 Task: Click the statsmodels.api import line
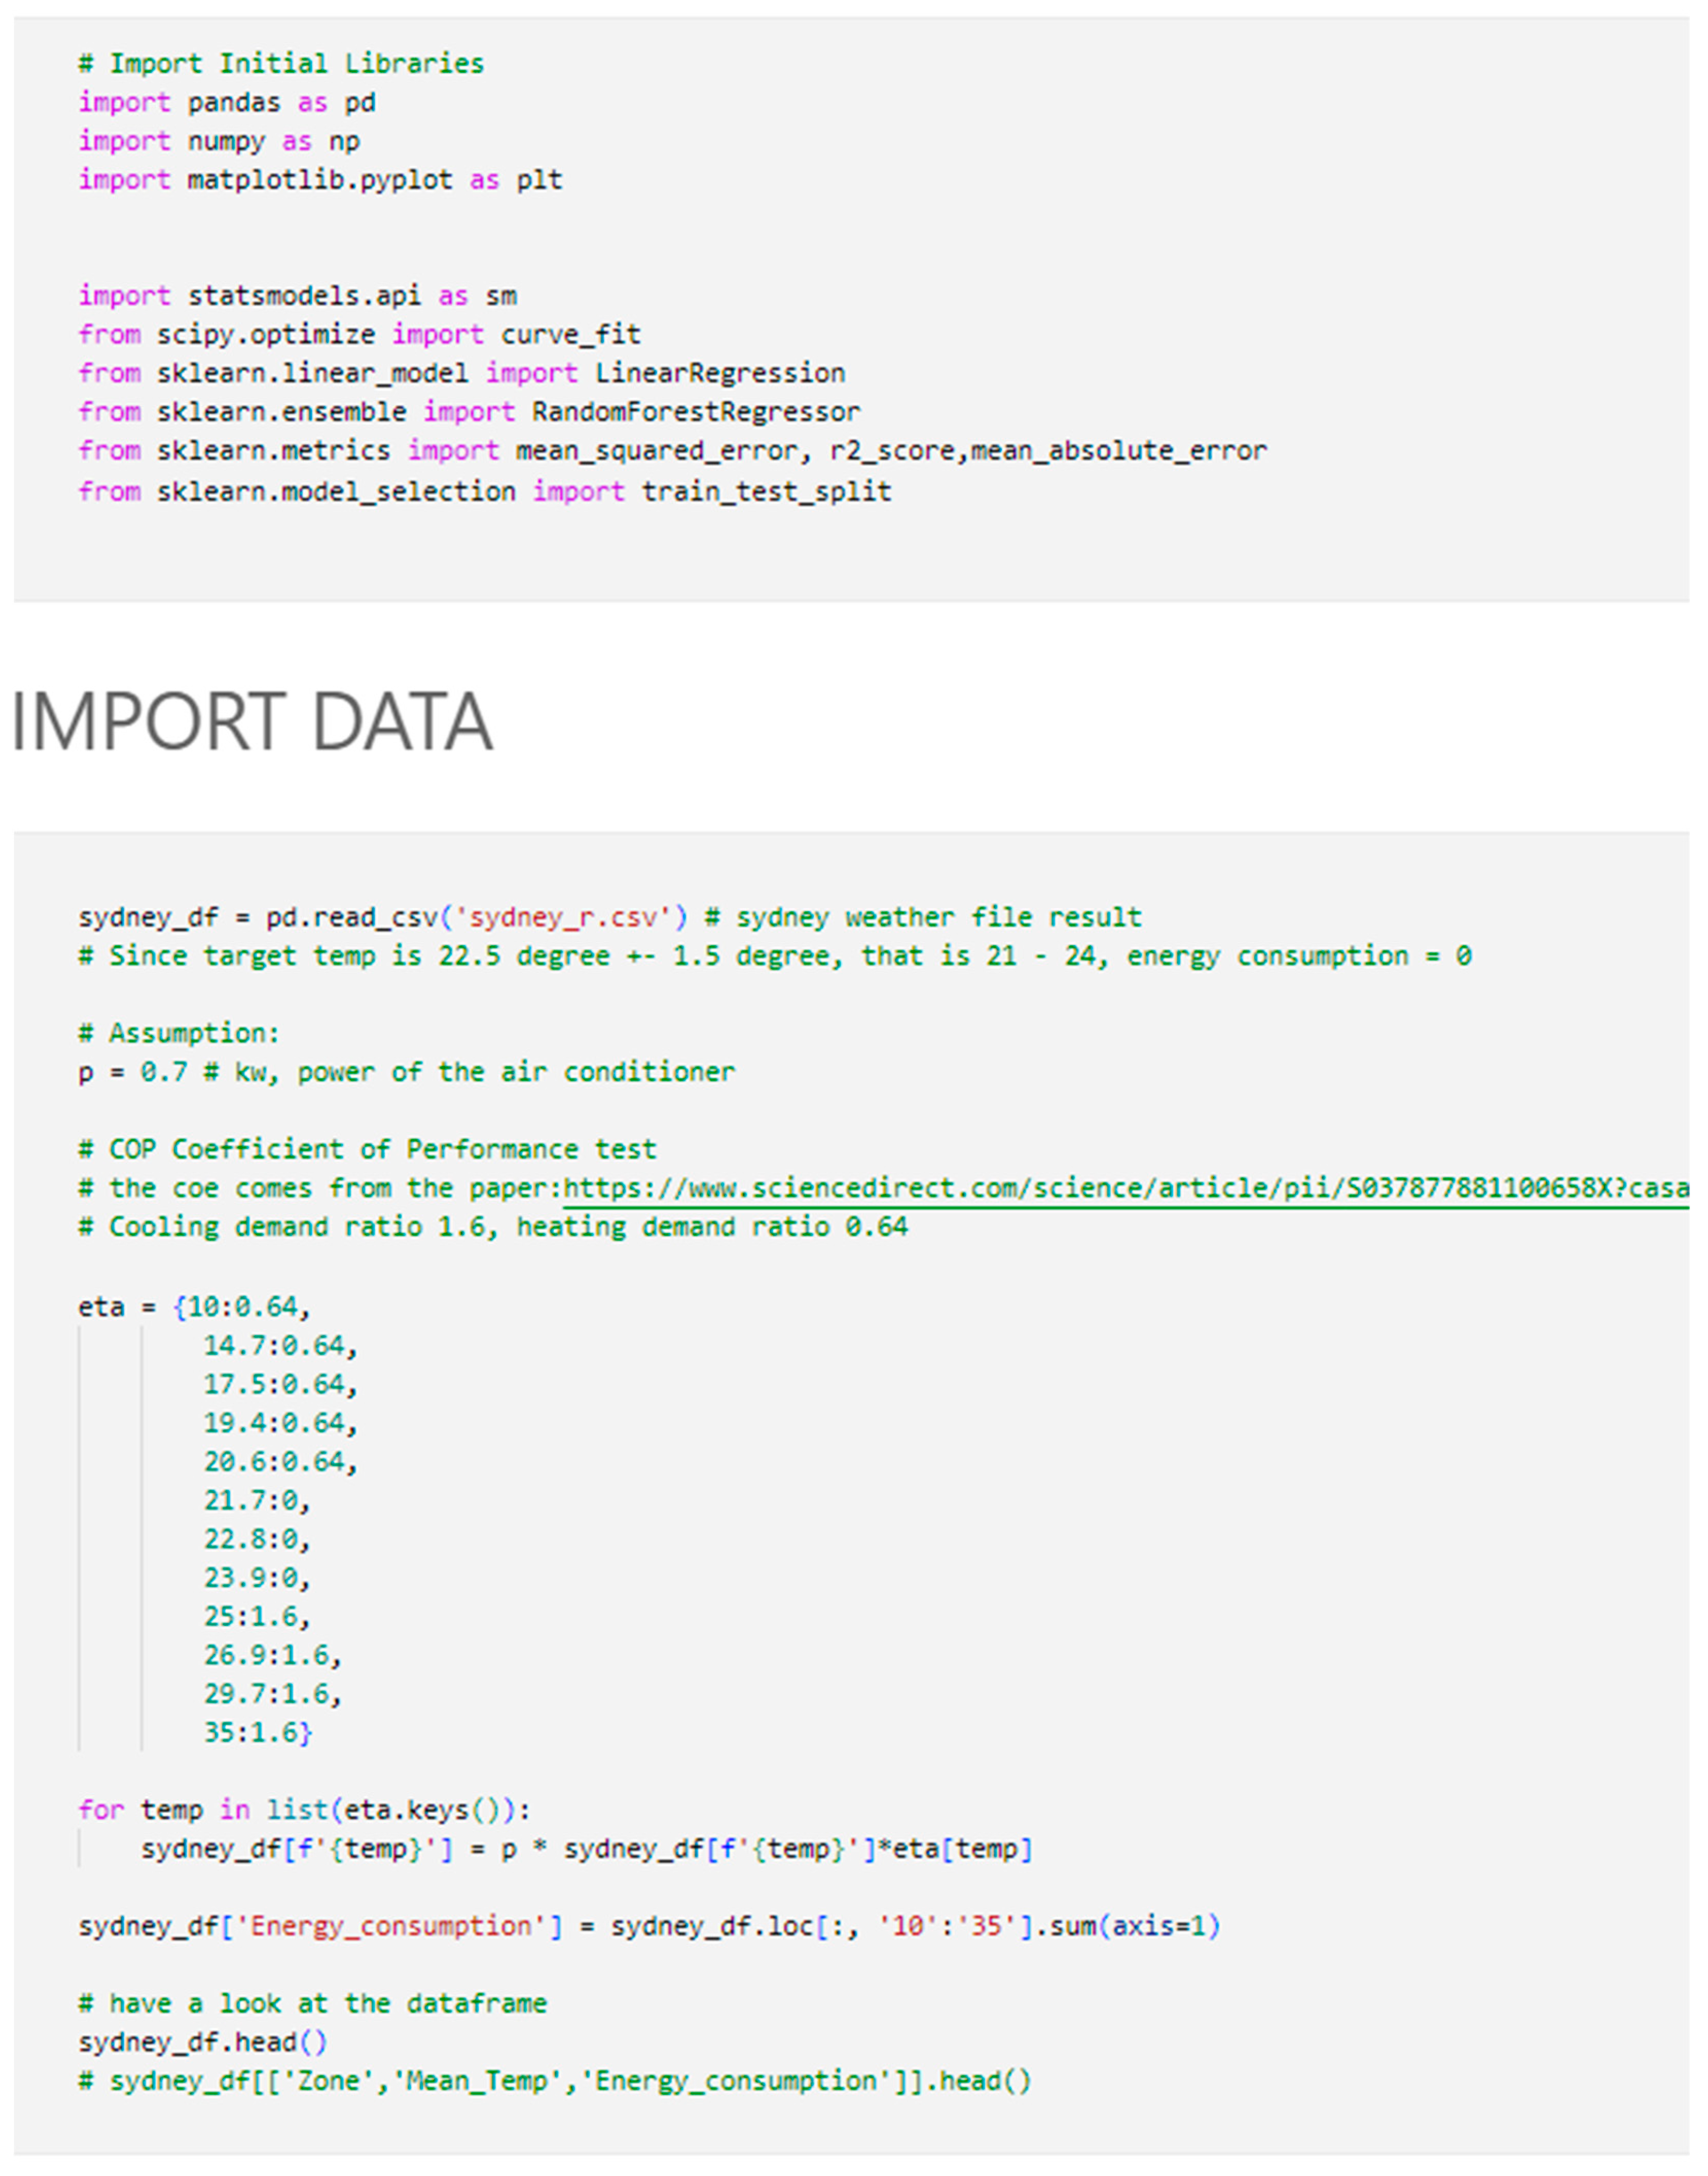[297, 296]
